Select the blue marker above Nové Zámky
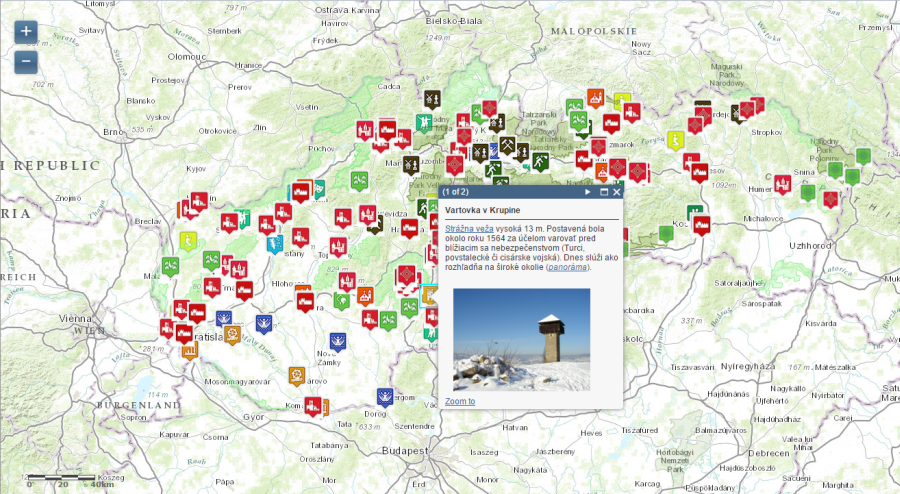Image resolution: width=900 pixels, height=494 pixels. [x=338, y=341]
